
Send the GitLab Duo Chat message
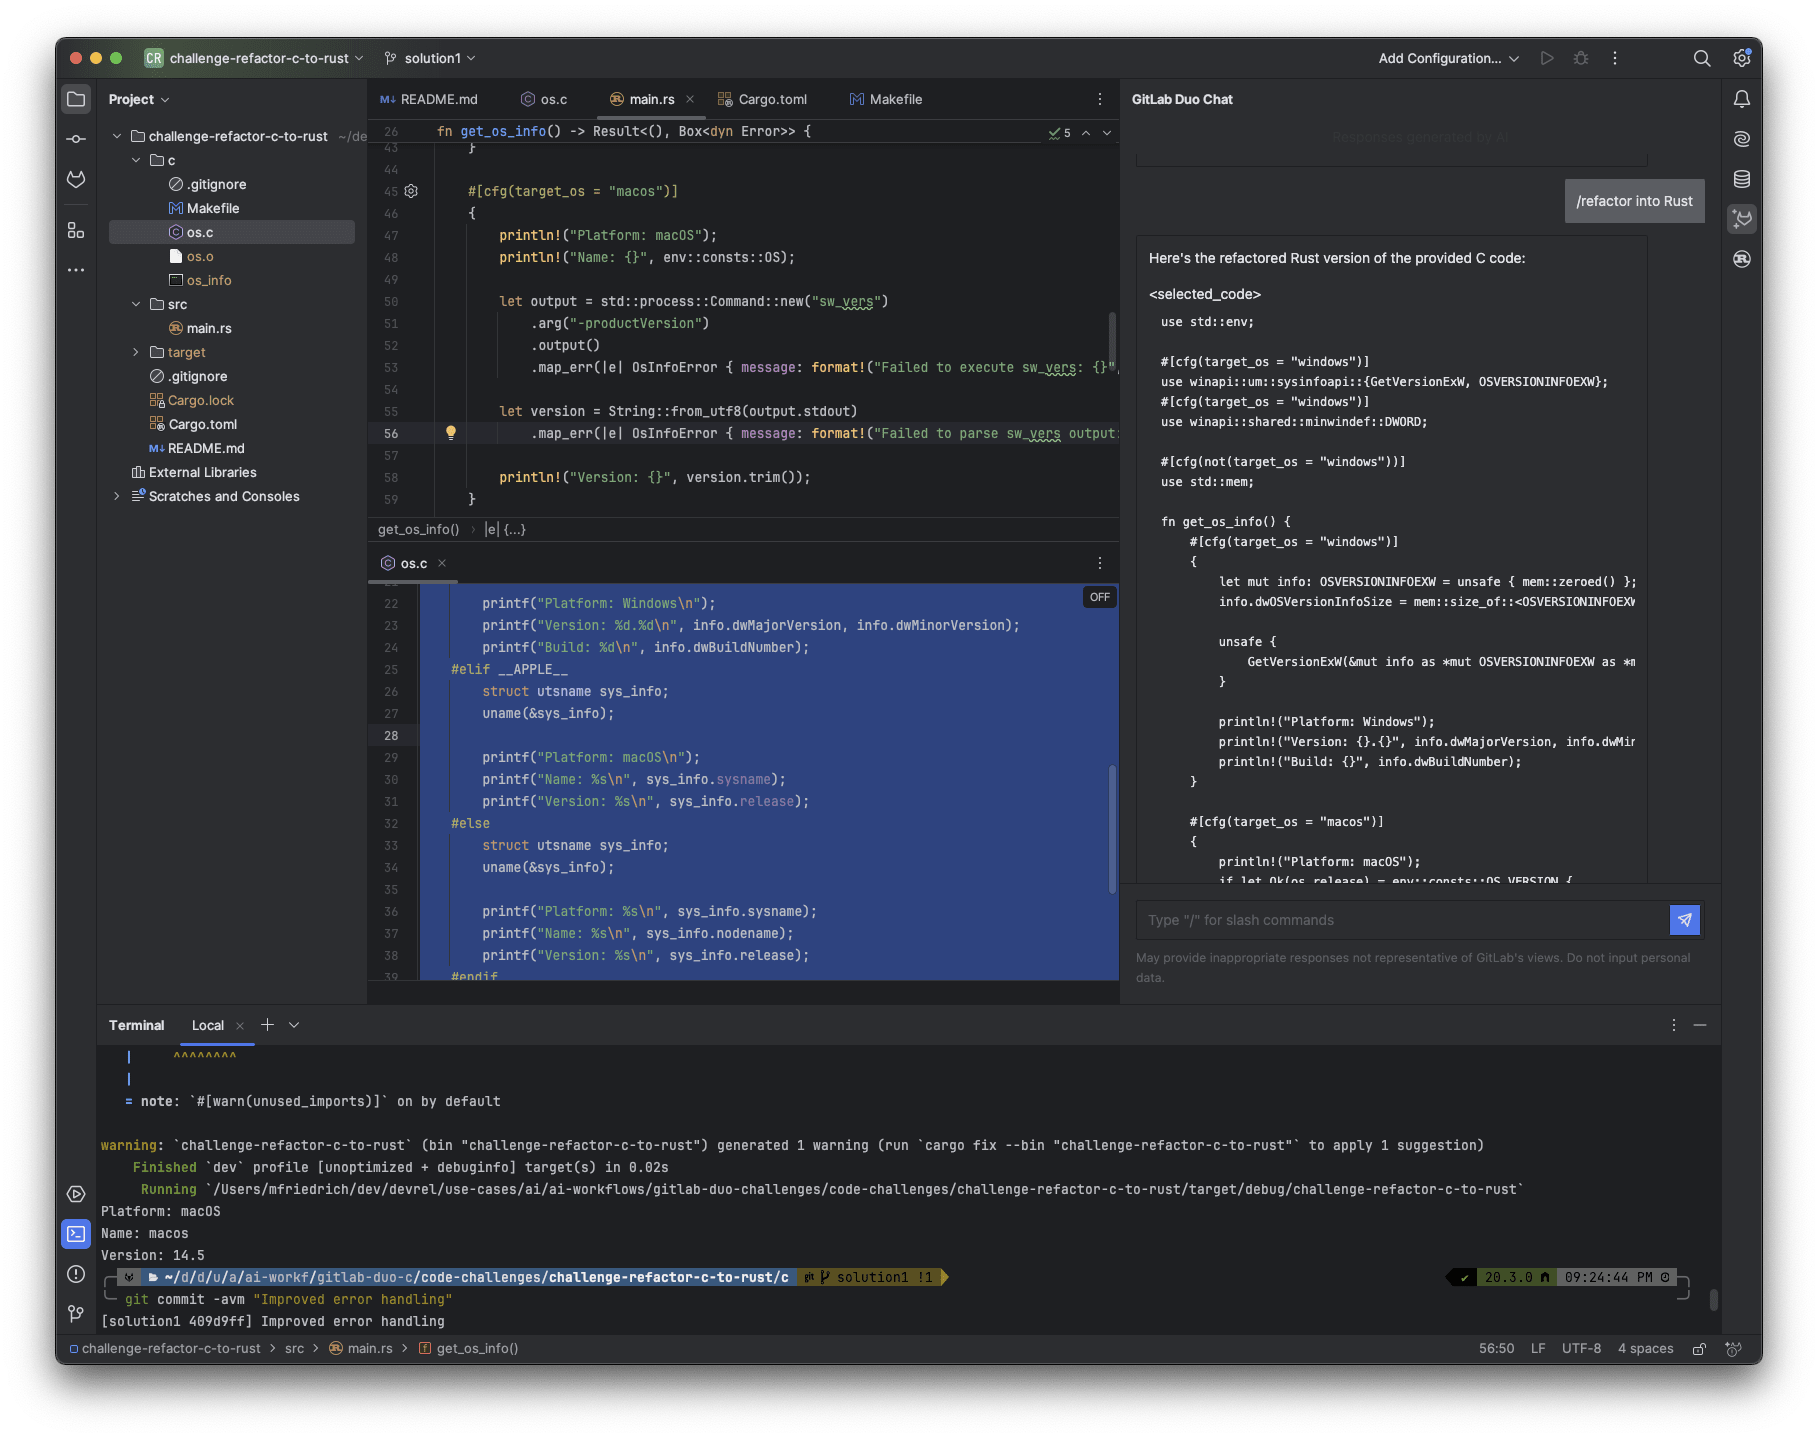(x=1685, y=920)
